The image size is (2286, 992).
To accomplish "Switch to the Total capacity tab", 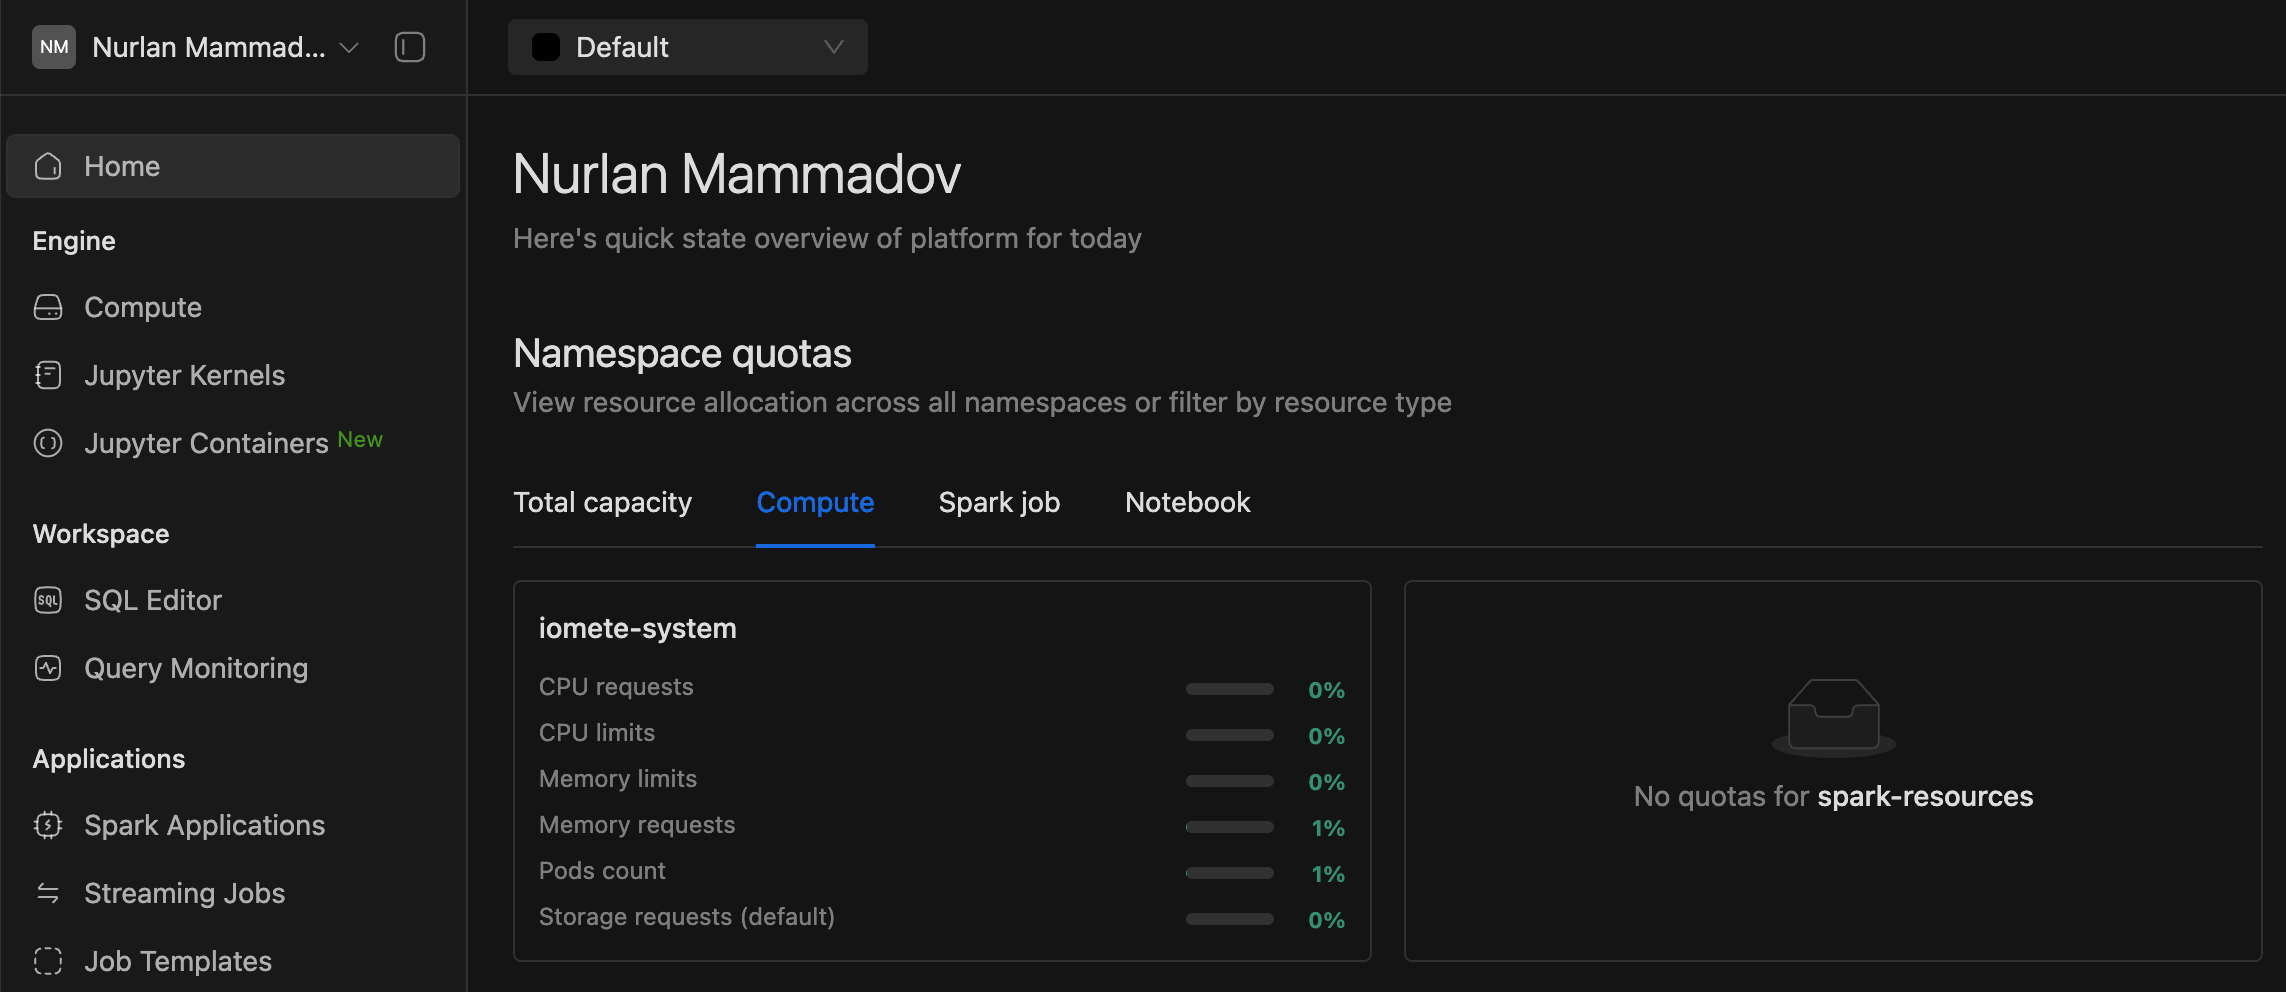I will coord(602,502).
